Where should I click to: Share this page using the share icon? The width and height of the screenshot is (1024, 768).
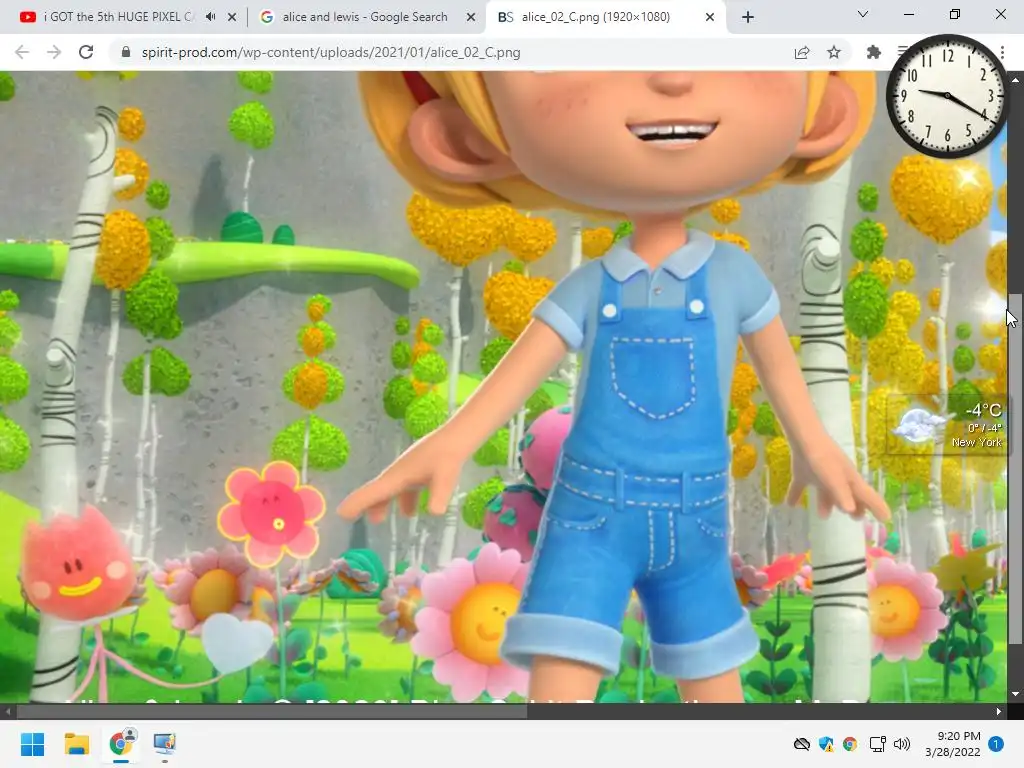click(x=802, y=52)
